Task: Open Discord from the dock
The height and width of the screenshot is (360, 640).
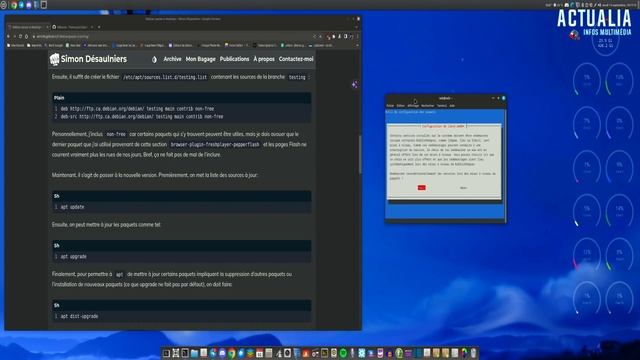Action: [222, 353]
